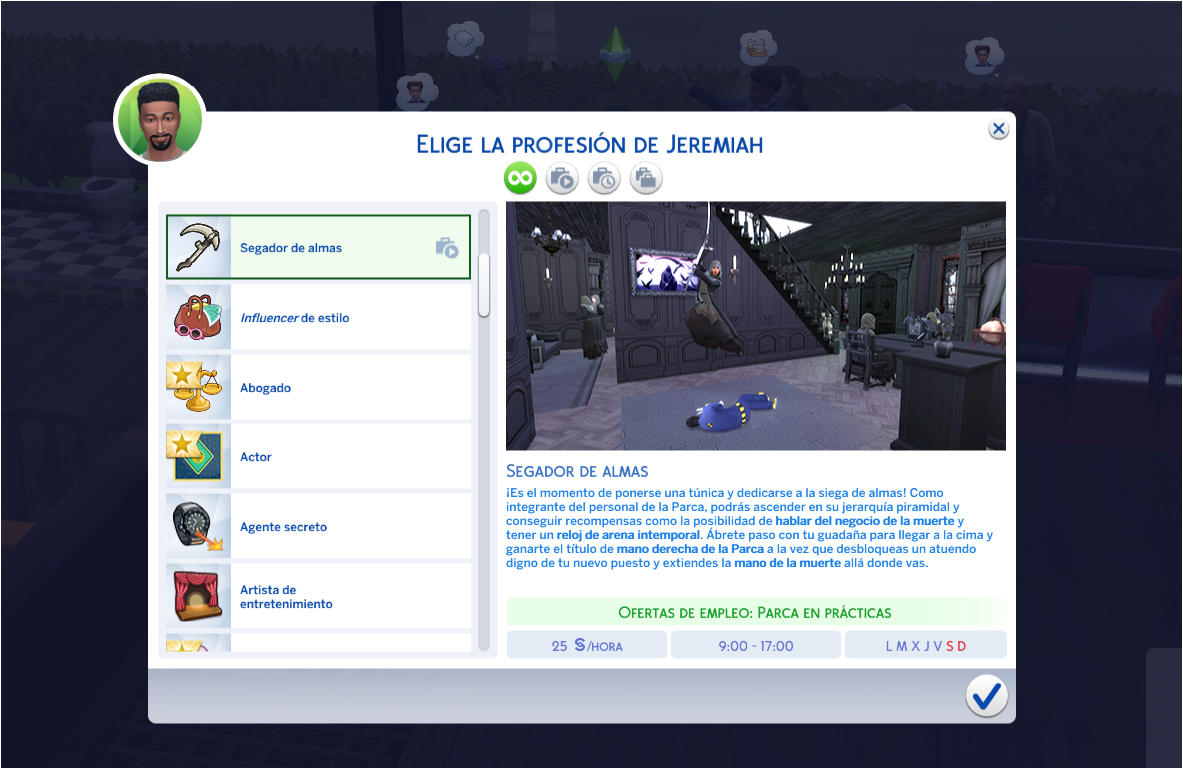The width and height of the screenshot is (1183, 769).
Task: Click the thought bubble with food bowl
Action: pos(757,48)
